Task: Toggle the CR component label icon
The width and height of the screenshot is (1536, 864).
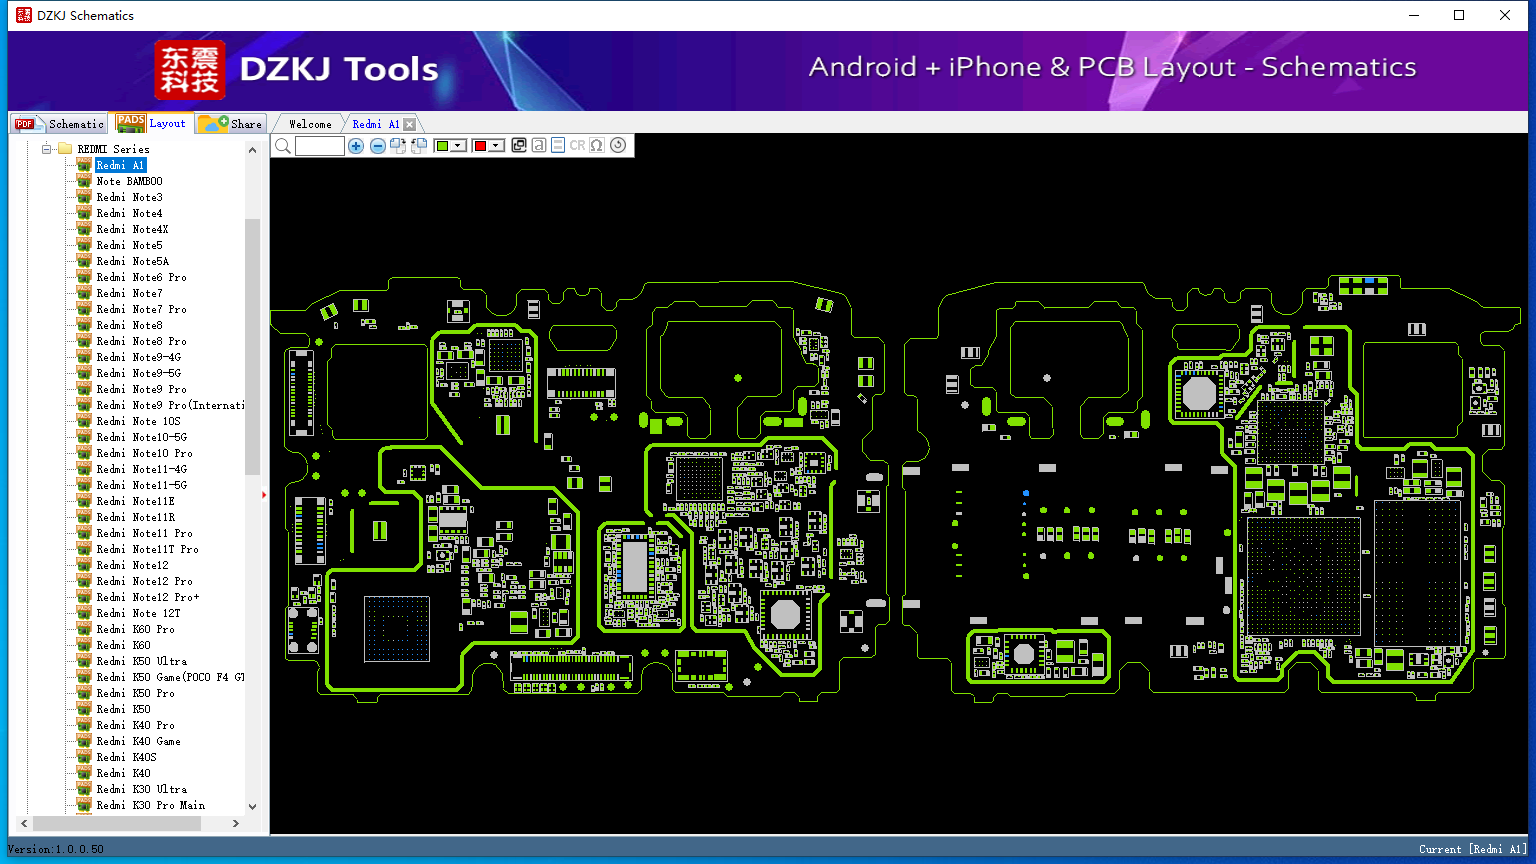Action: tap(577, 145)
